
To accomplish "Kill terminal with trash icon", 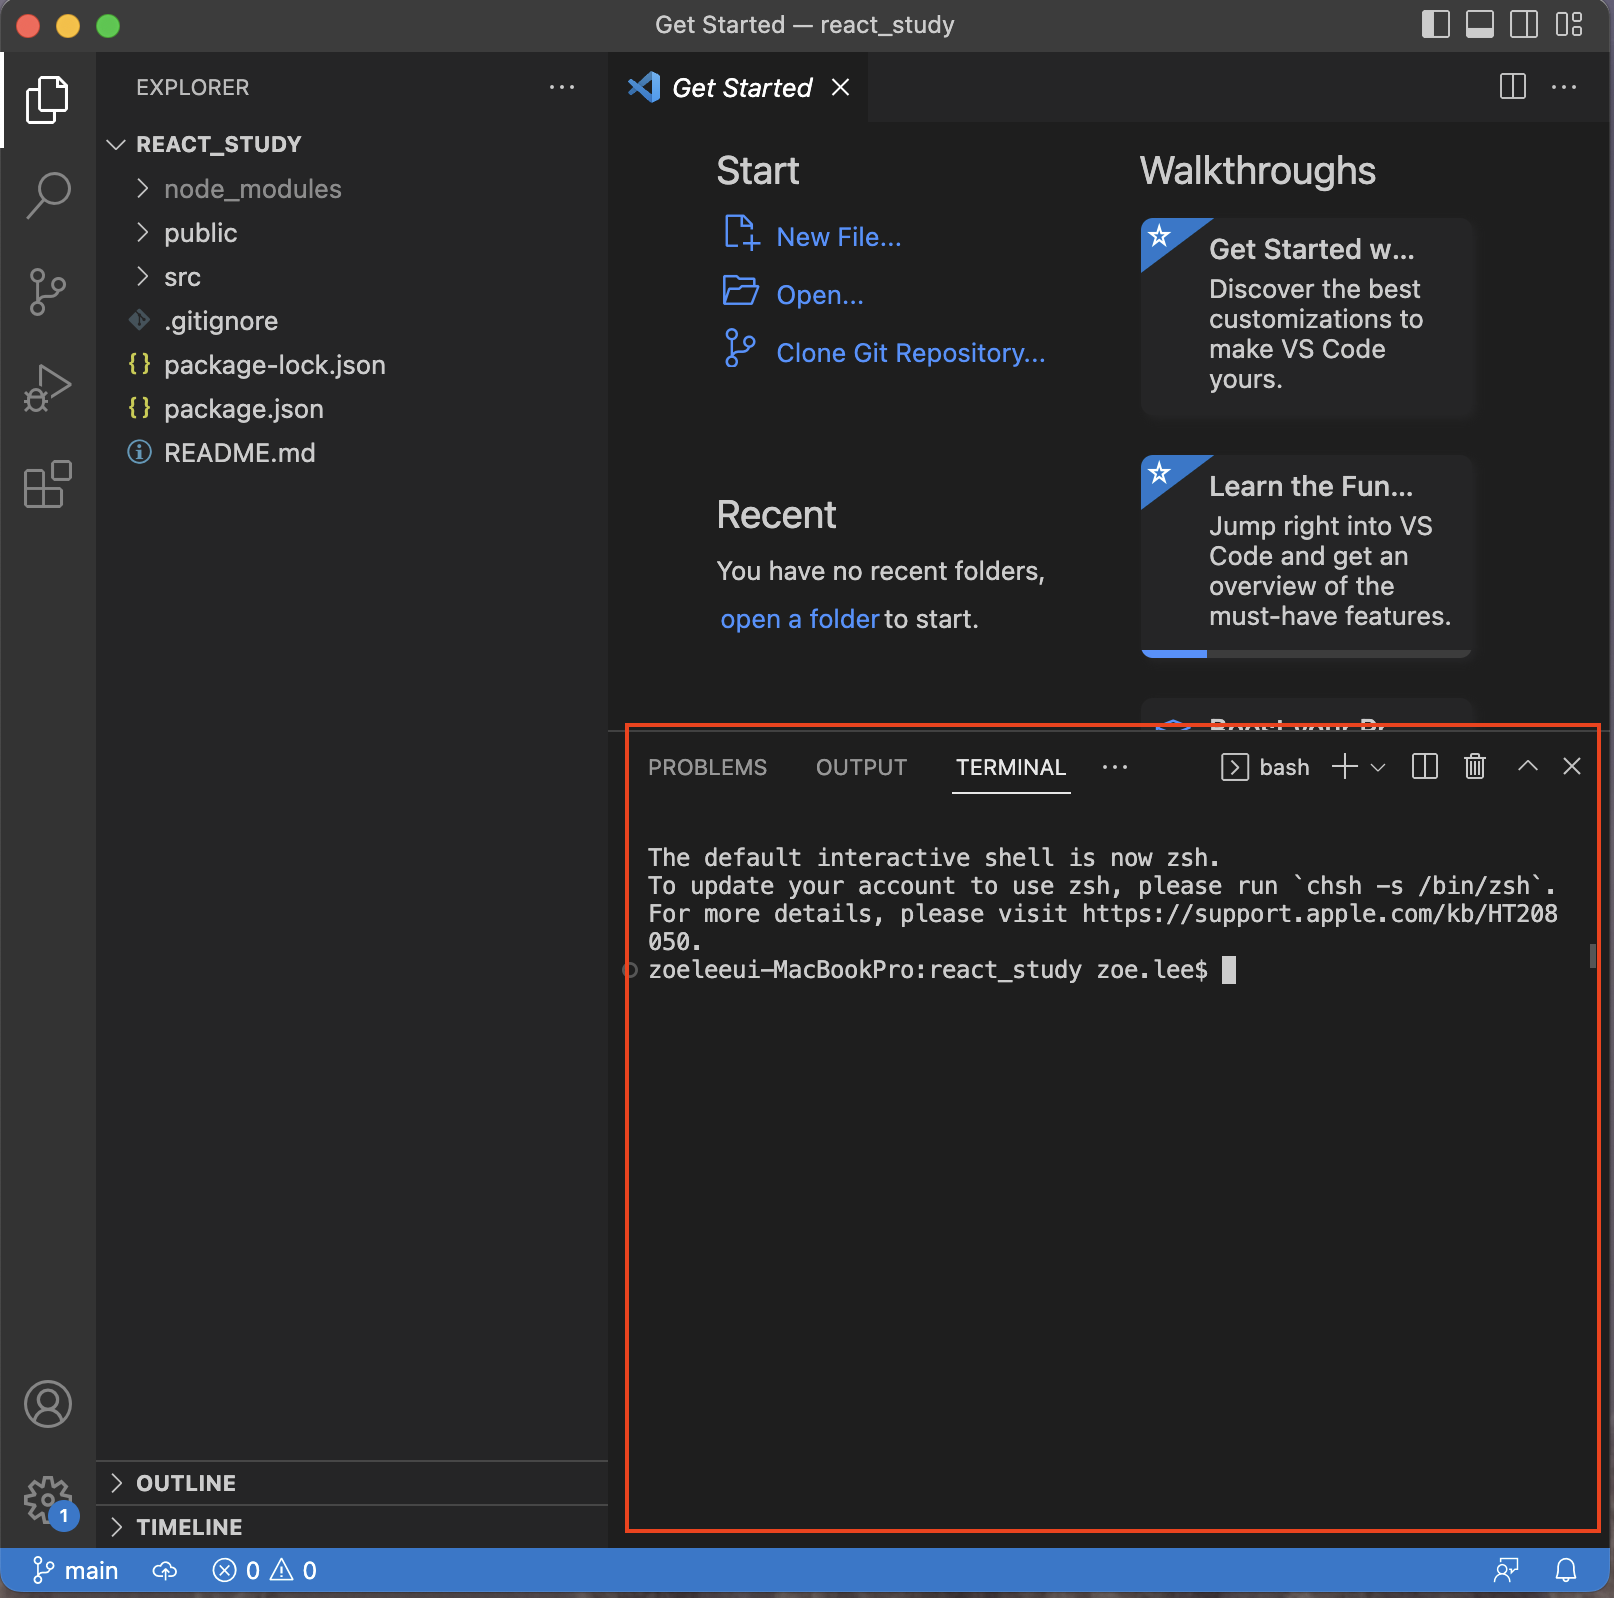I will [1475, 767].
